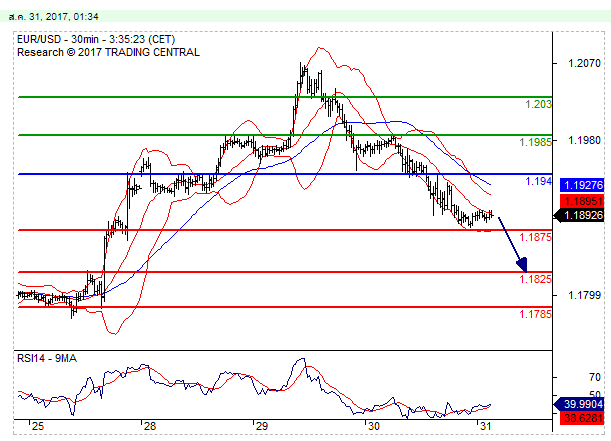
Task: Click the blue price tag 1.19276
Action: pos(582,185)
